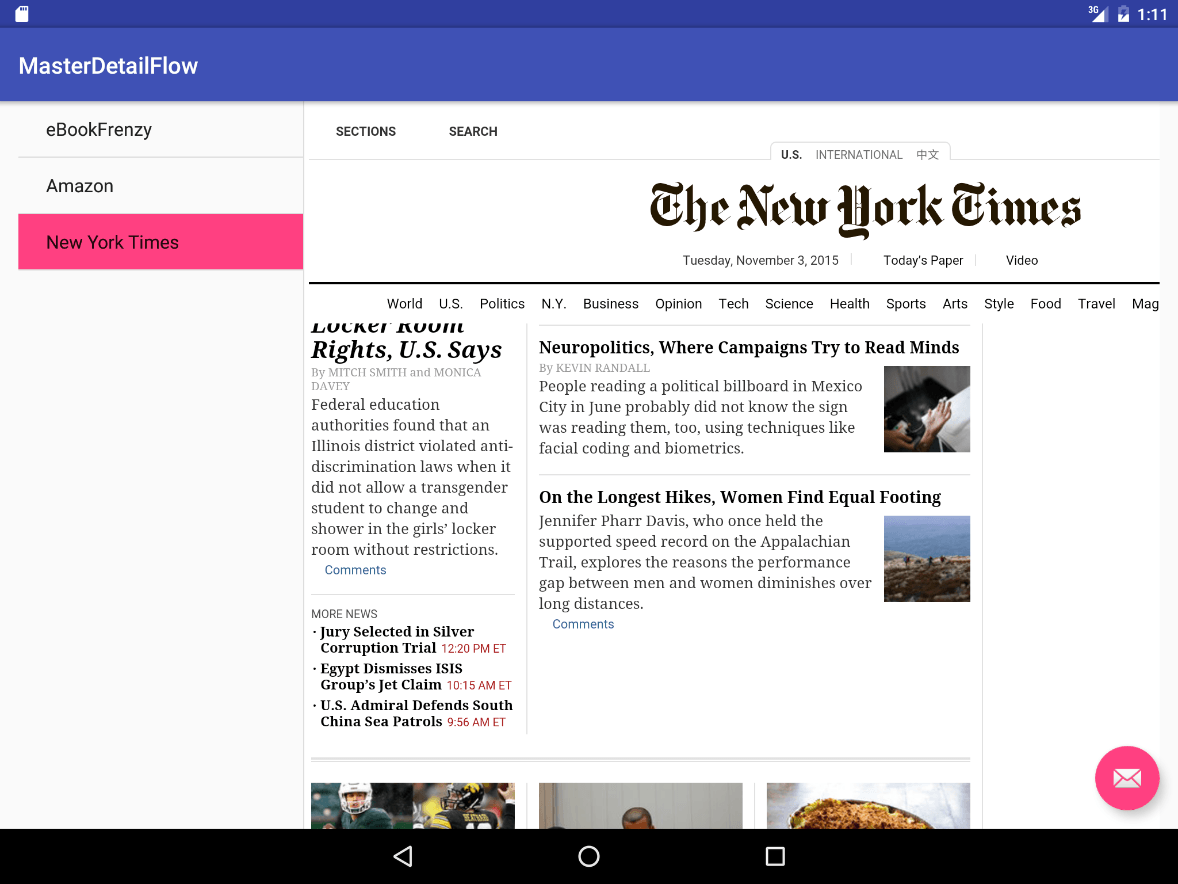1178x884 pixels.
Task: Open recent apps with square button
Action: pyautogui.click(x=774, y=856)
